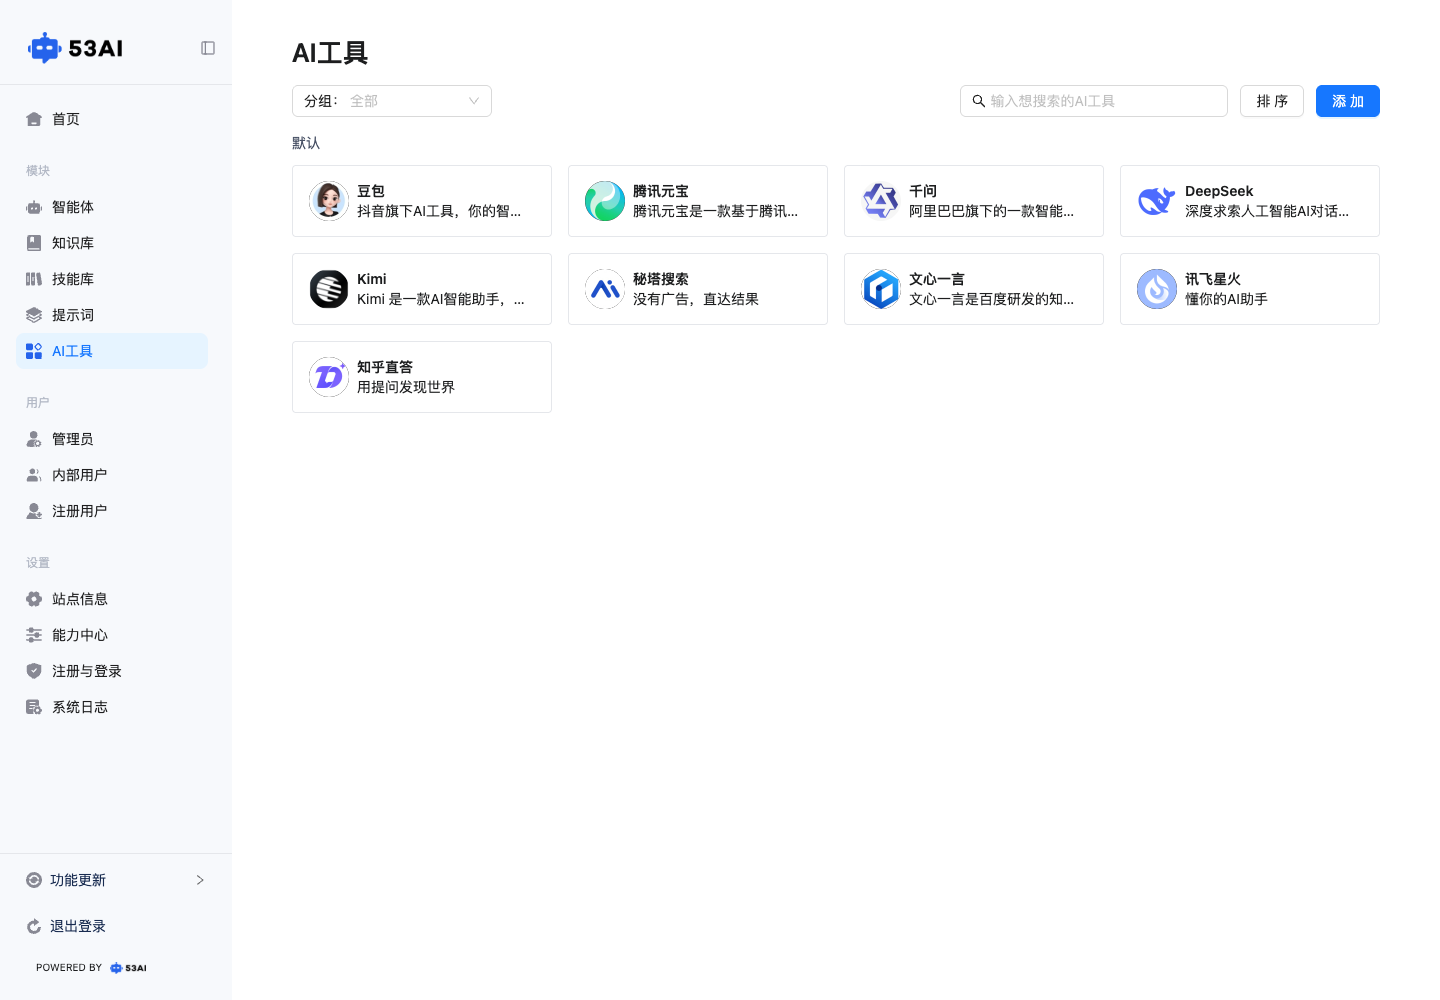Click the 豆包 avatar icon

(x=329, y=201)
